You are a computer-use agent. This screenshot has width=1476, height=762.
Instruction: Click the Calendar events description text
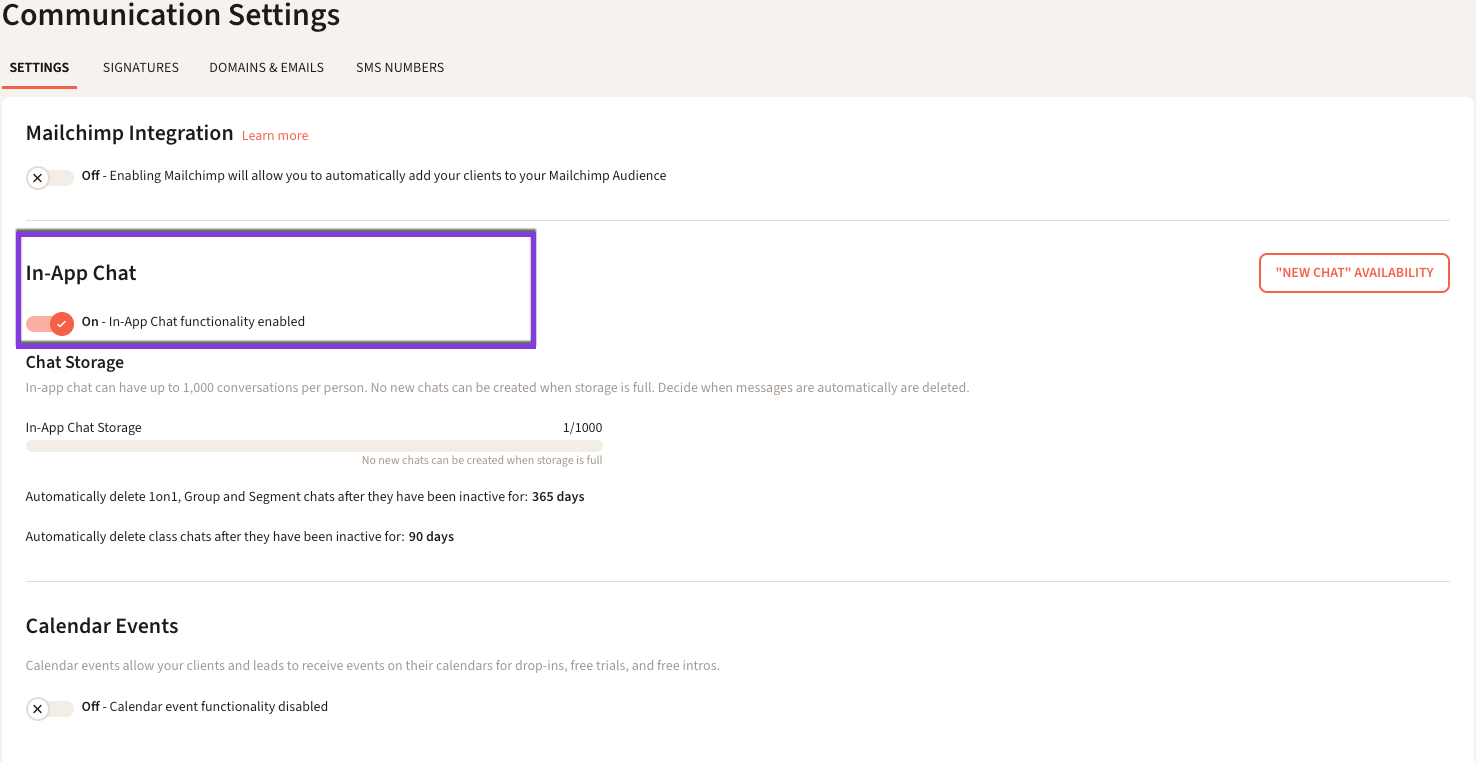point(372,666)
